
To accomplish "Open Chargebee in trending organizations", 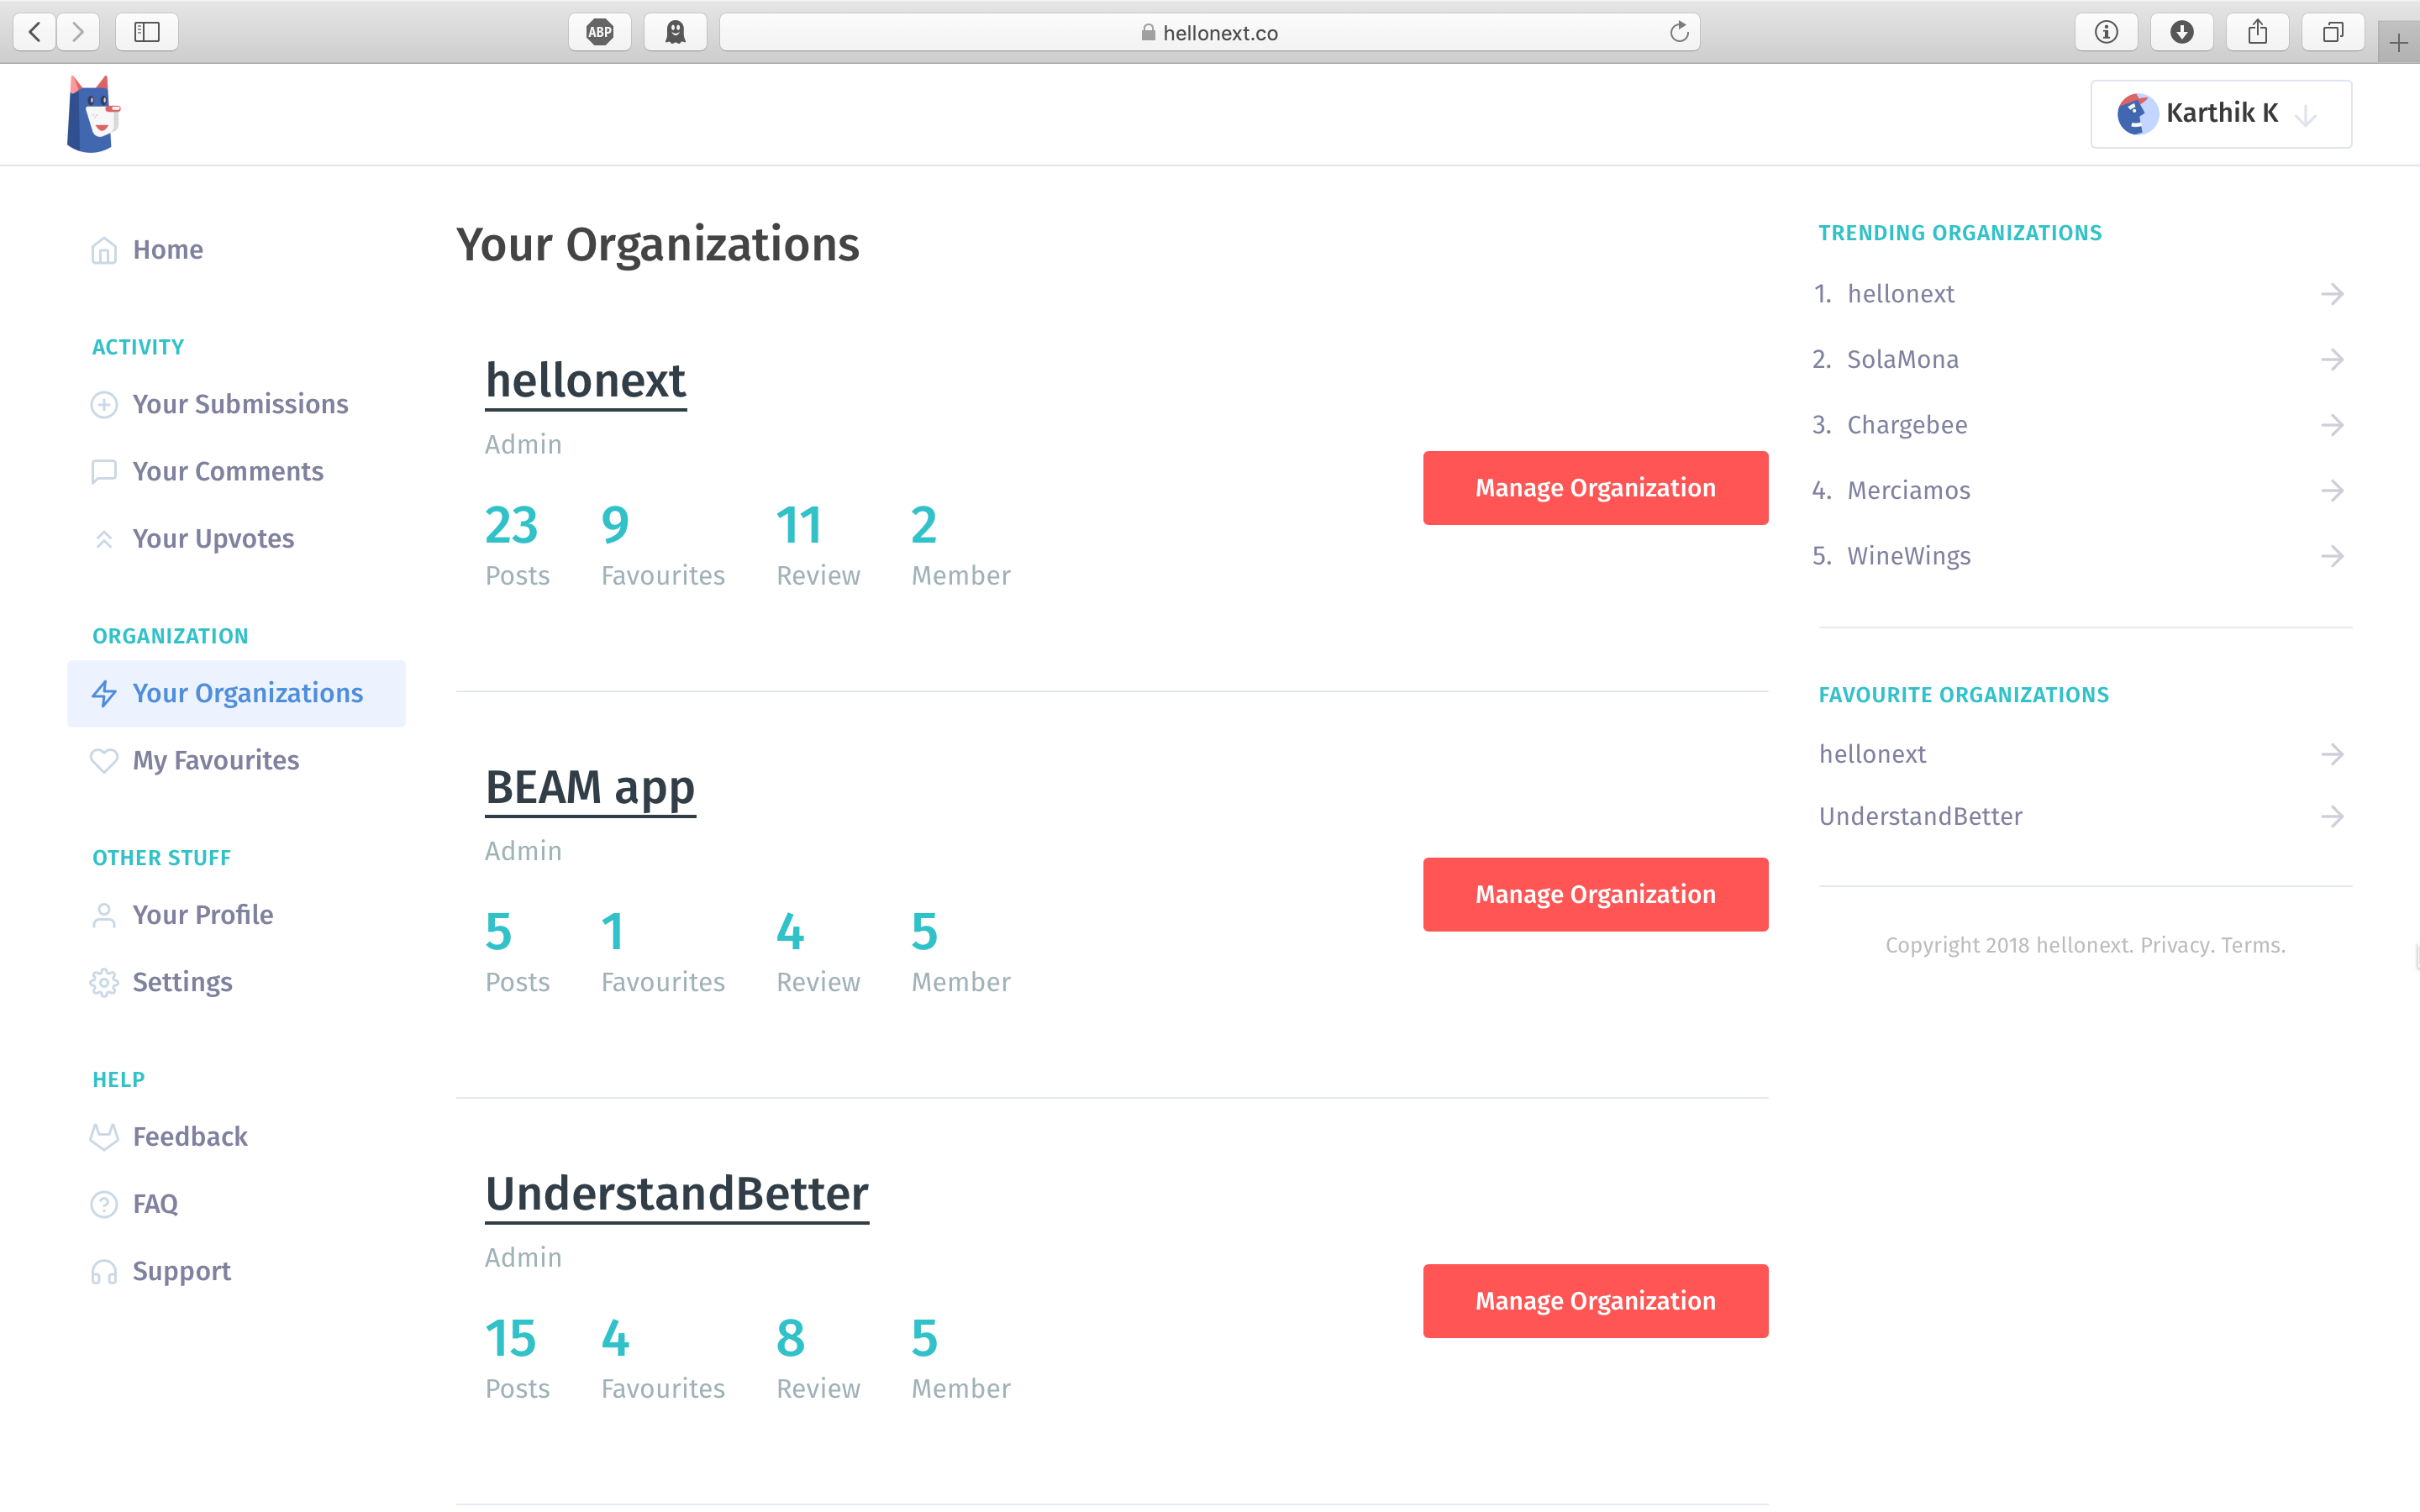I will pyautogui.click(x=1906, y=425).
